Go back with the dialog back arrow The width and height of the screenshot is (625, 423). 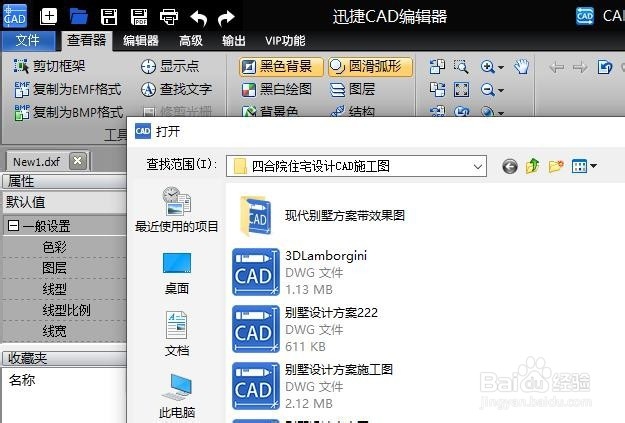coord(509,166)
